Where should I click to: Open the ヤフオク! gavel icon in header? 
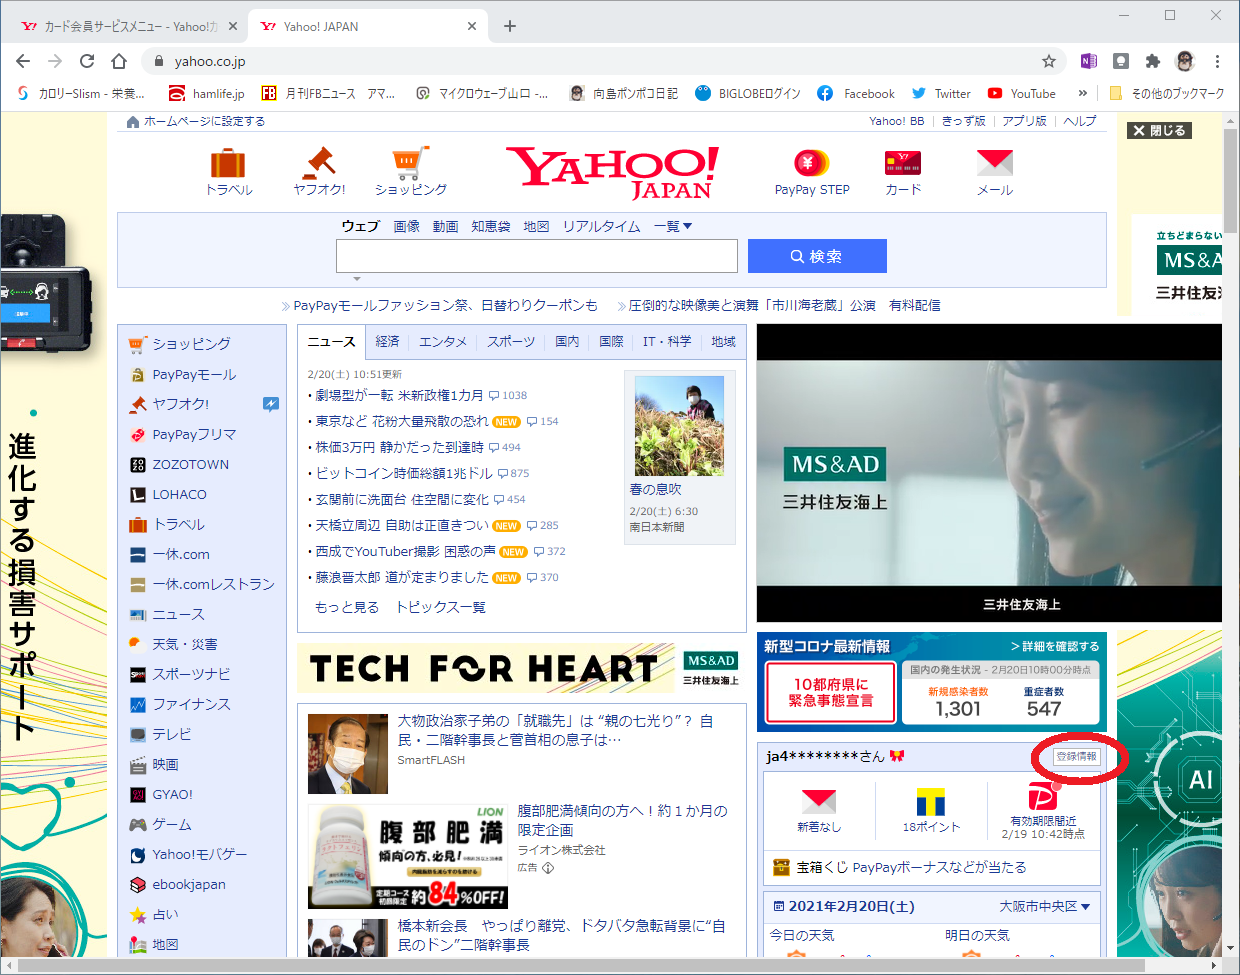(x=319, y=164)
